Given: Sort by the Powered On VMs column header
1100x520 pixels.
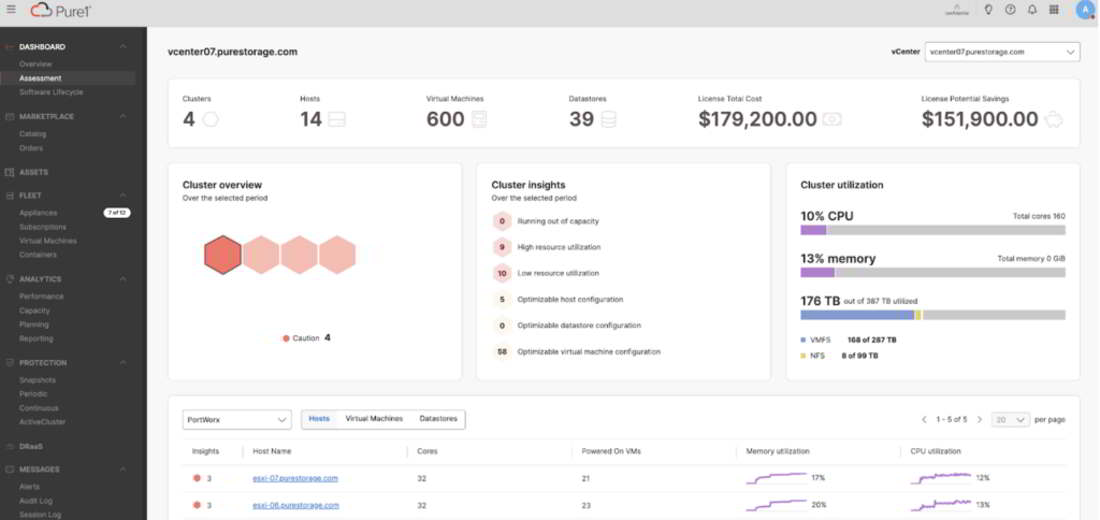Looking at the screenshot, I should (609, 451).
